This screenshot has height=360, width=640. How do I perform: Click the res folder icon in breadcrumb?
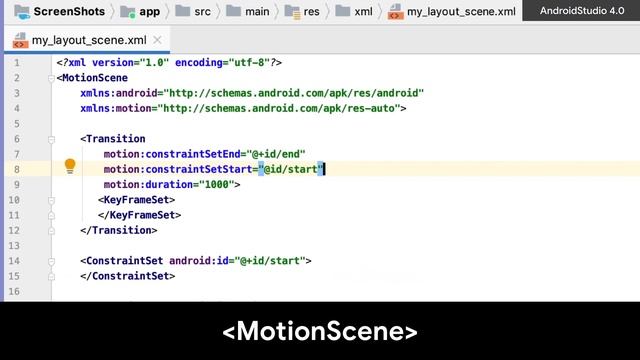292,11
